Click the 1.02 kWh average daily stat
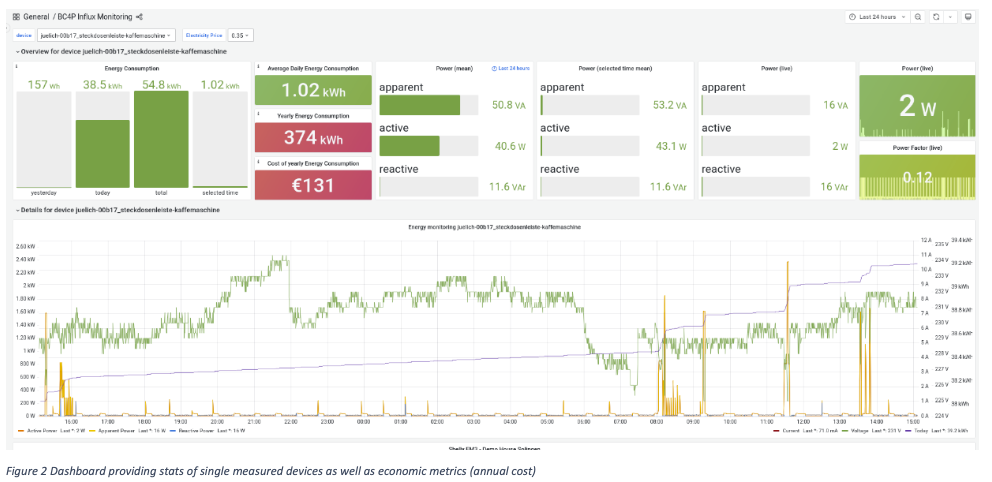This screenshot has height=482, width=992. point(313,90)
